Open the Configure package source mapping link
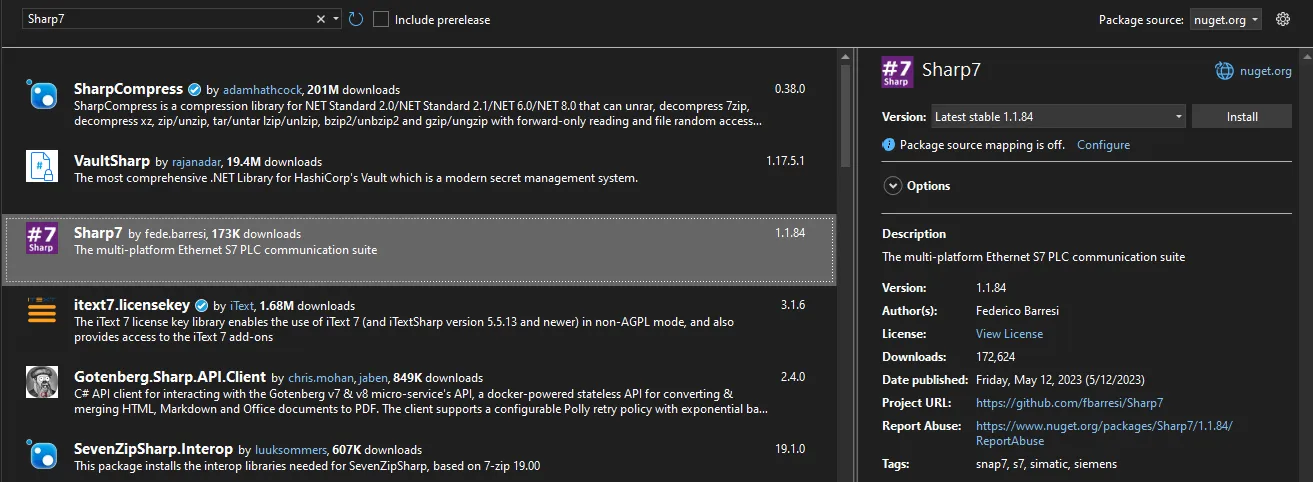This screenshot has height=482, width=1313. (1103, 145)
